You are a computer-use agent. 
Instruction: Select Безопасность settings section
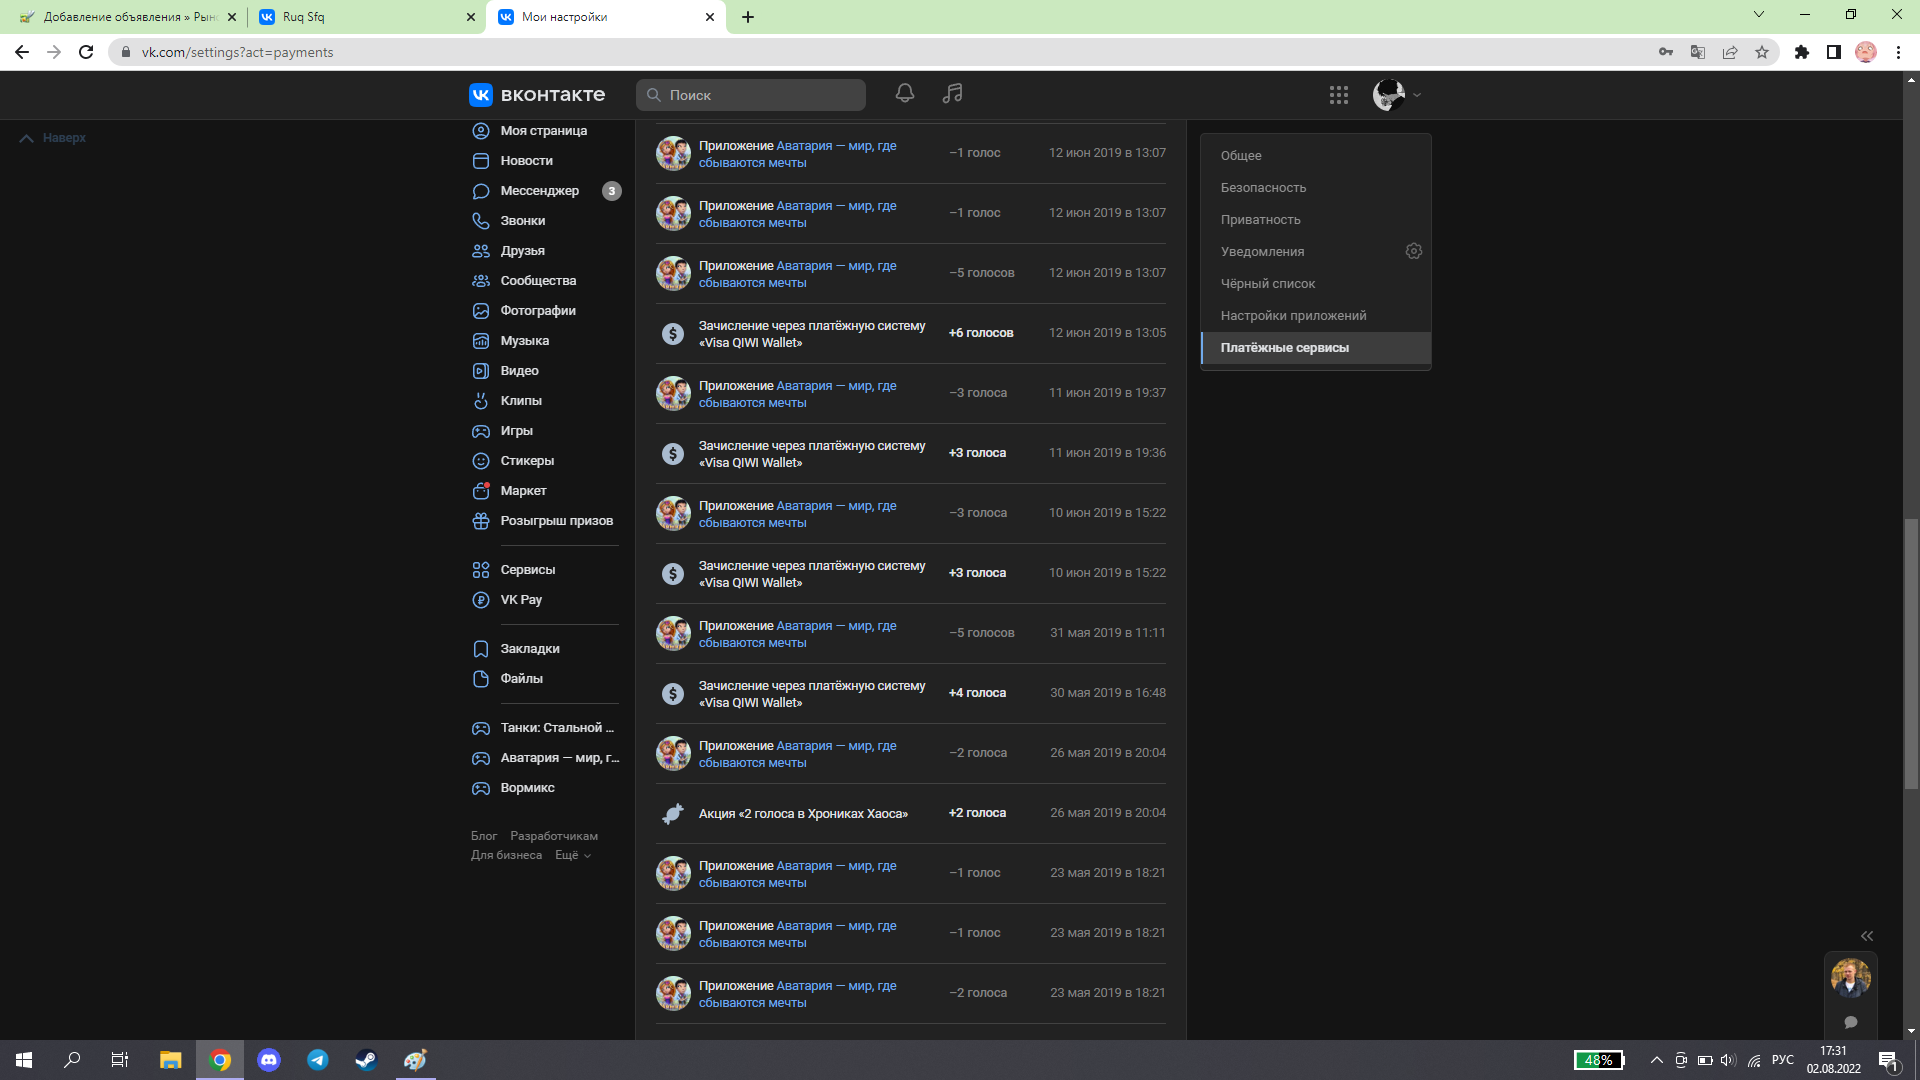coord(1315,187)
